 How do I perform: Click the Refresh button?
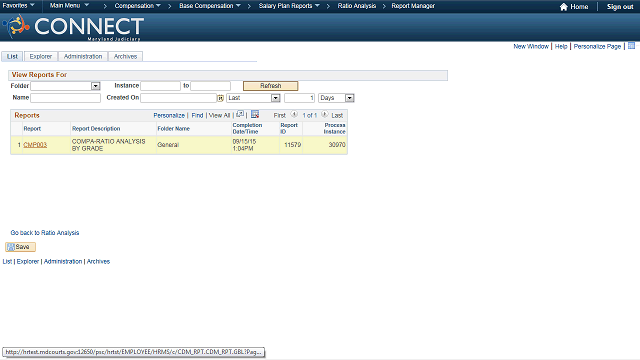click(271, 86)
